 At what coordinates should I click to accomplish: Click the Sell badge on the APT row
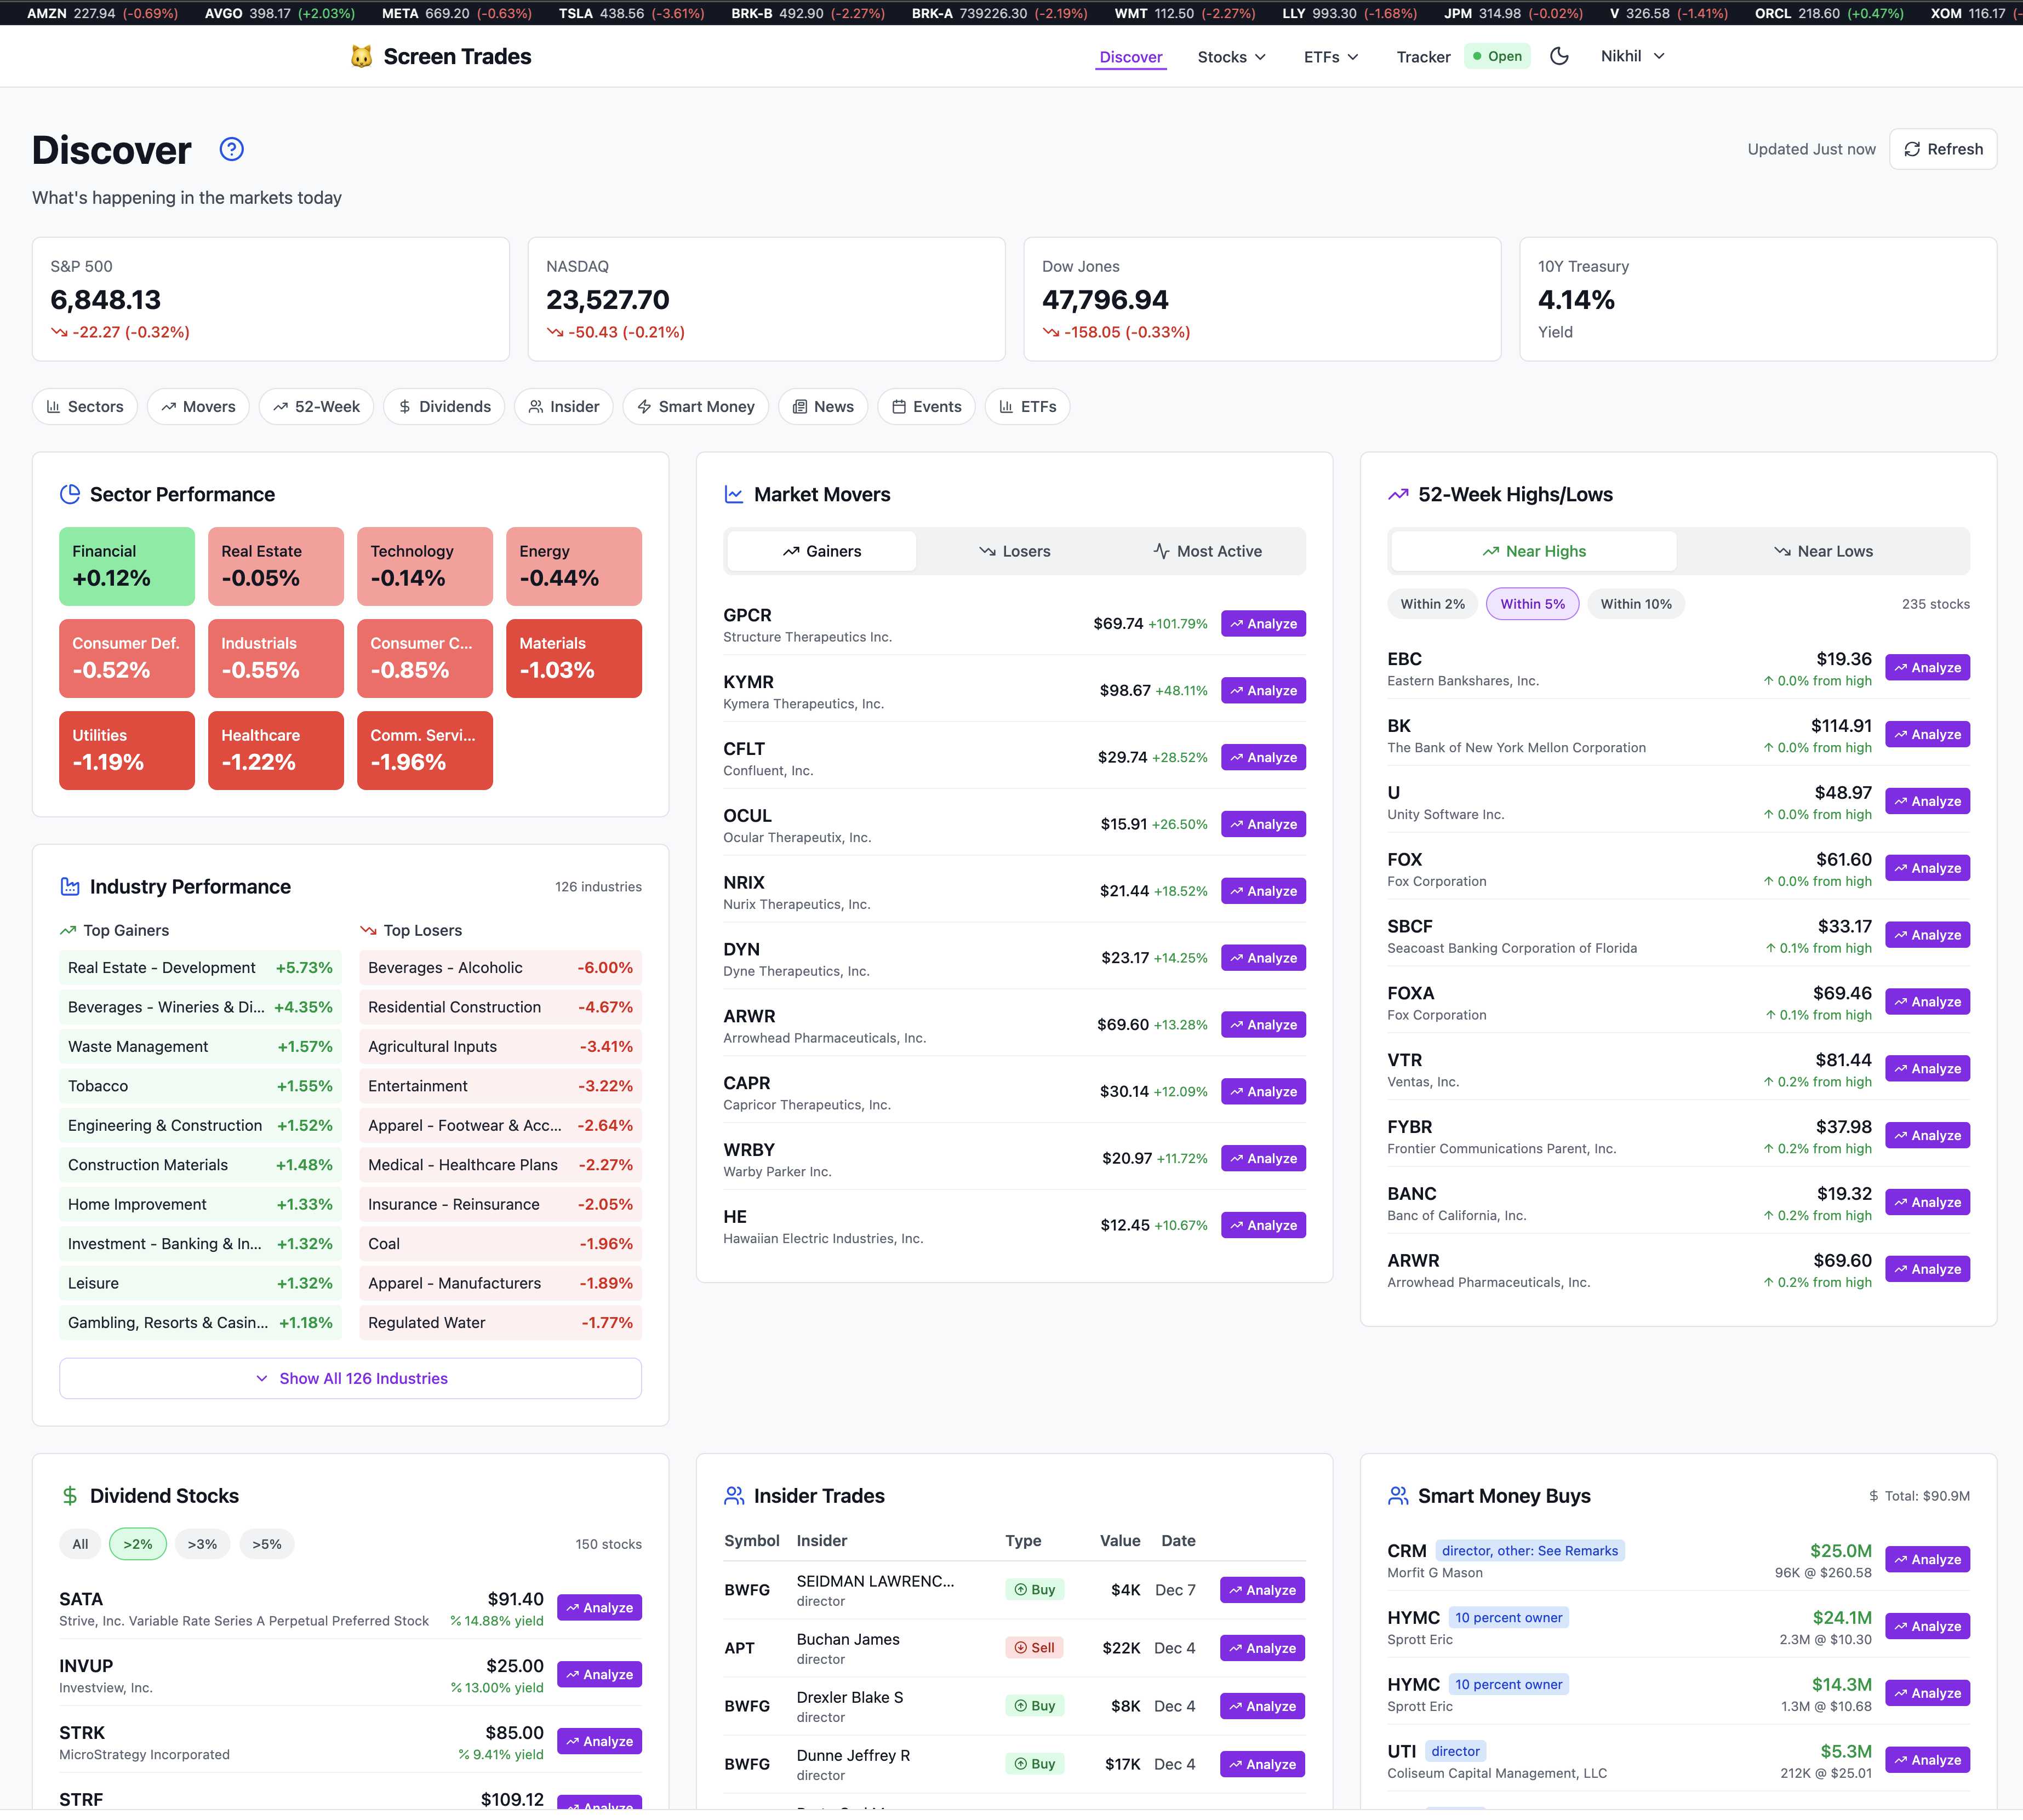coord(1035,1647)
